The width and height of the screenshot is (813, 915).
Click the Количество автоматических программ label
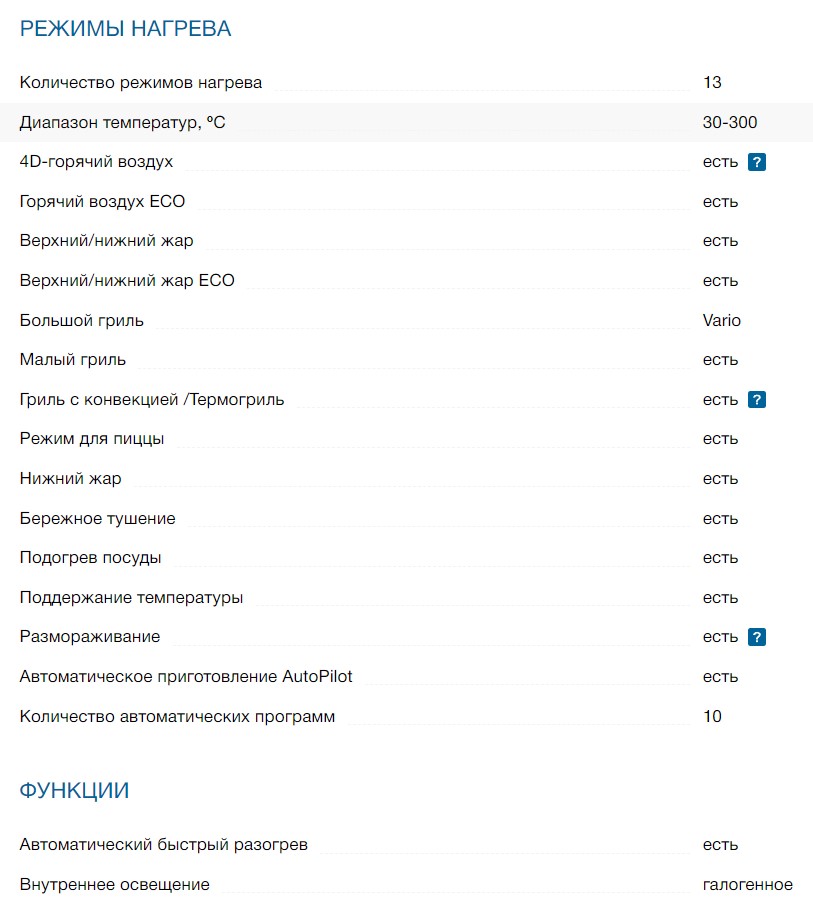tap(177, 717)
